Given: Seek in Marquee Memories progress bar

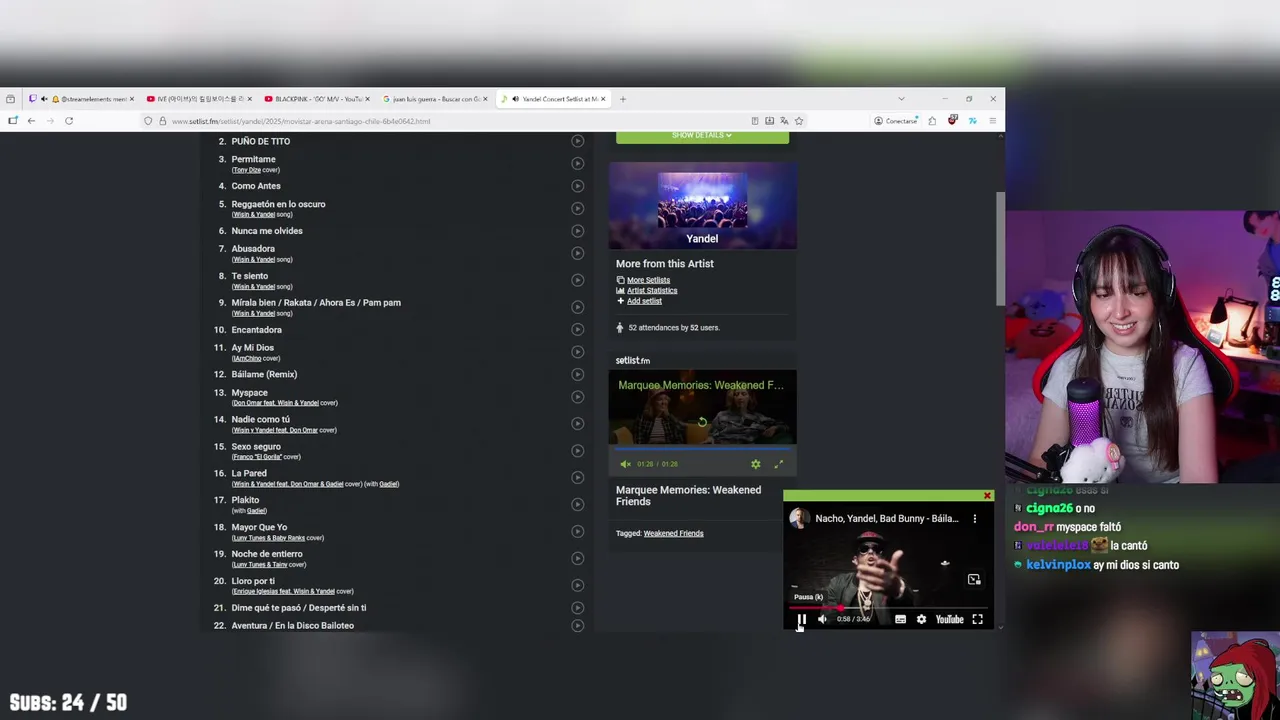Looking at the screenshot, I should click(x=702, y=448).
